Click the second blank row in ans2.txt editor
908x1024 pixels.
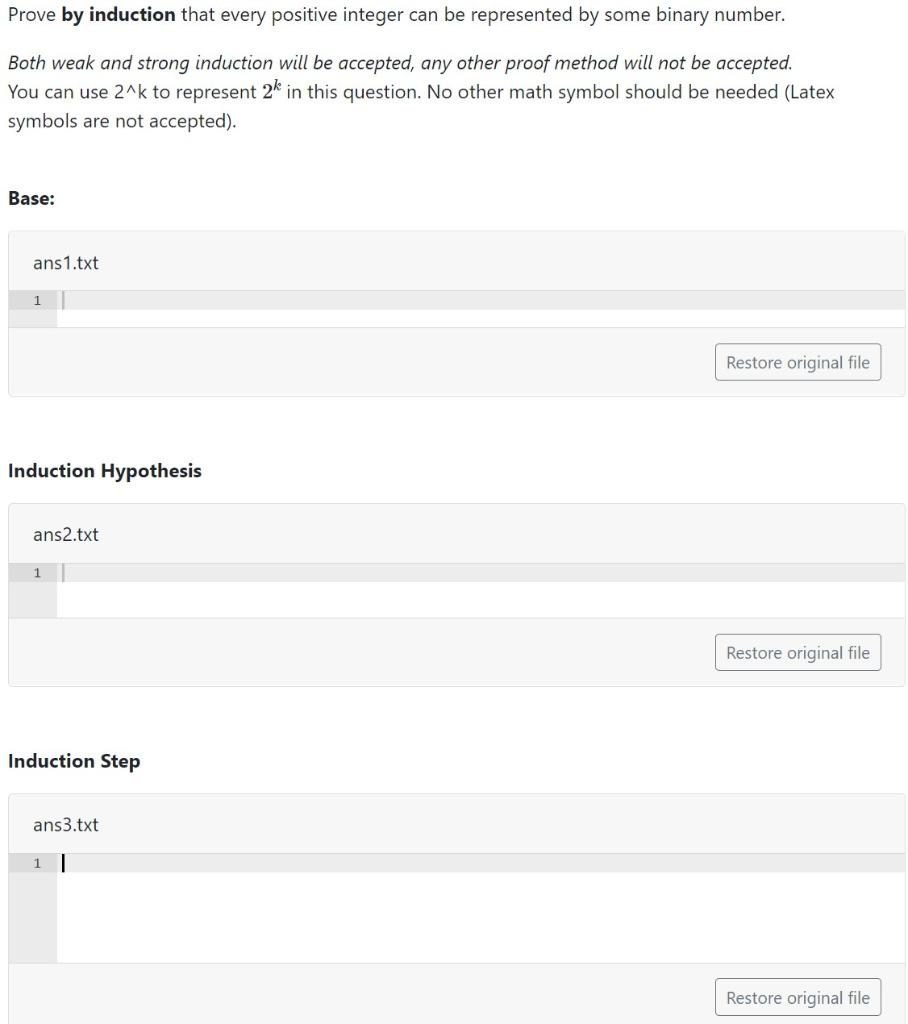400,597
